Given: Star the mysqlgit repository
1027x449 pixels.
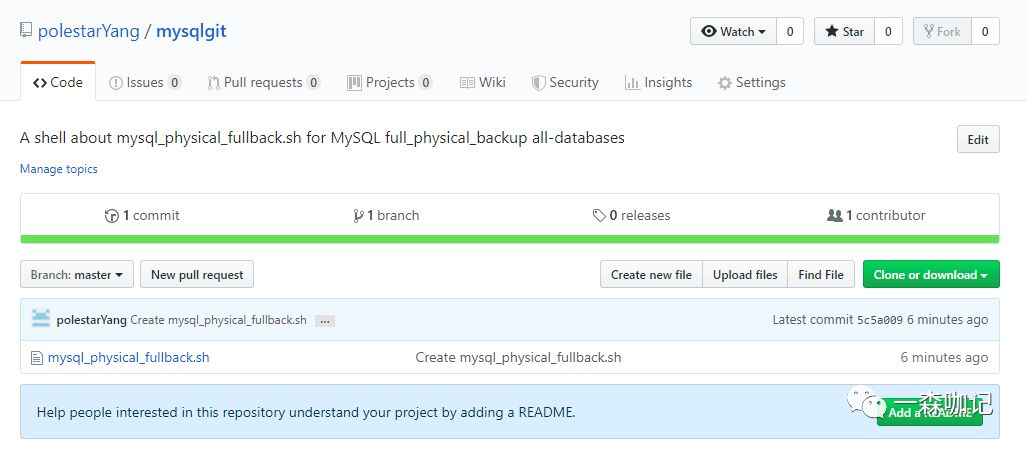Looking at the screenshot, I should click(x=845, y=31).
